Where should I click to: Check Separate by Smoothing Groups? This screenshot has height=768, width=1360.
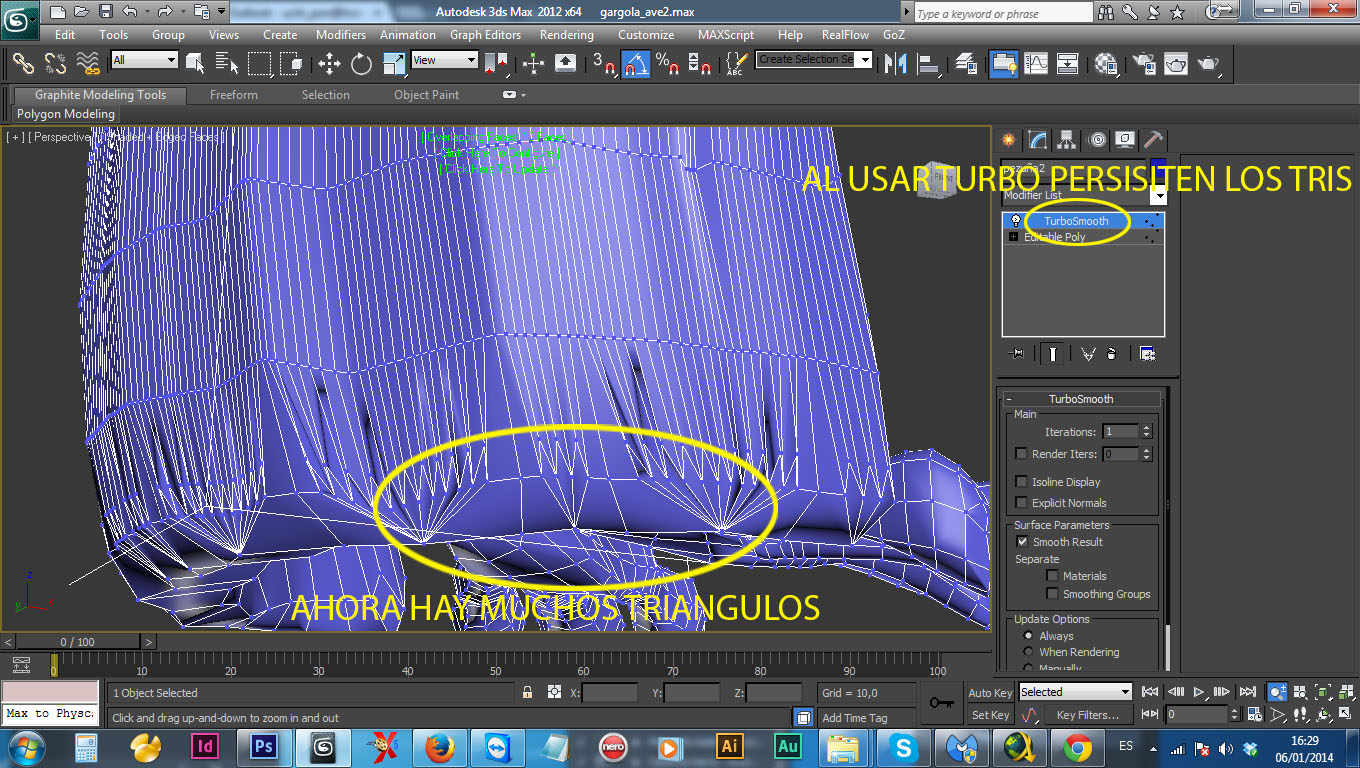click(x=1052, y=594)
